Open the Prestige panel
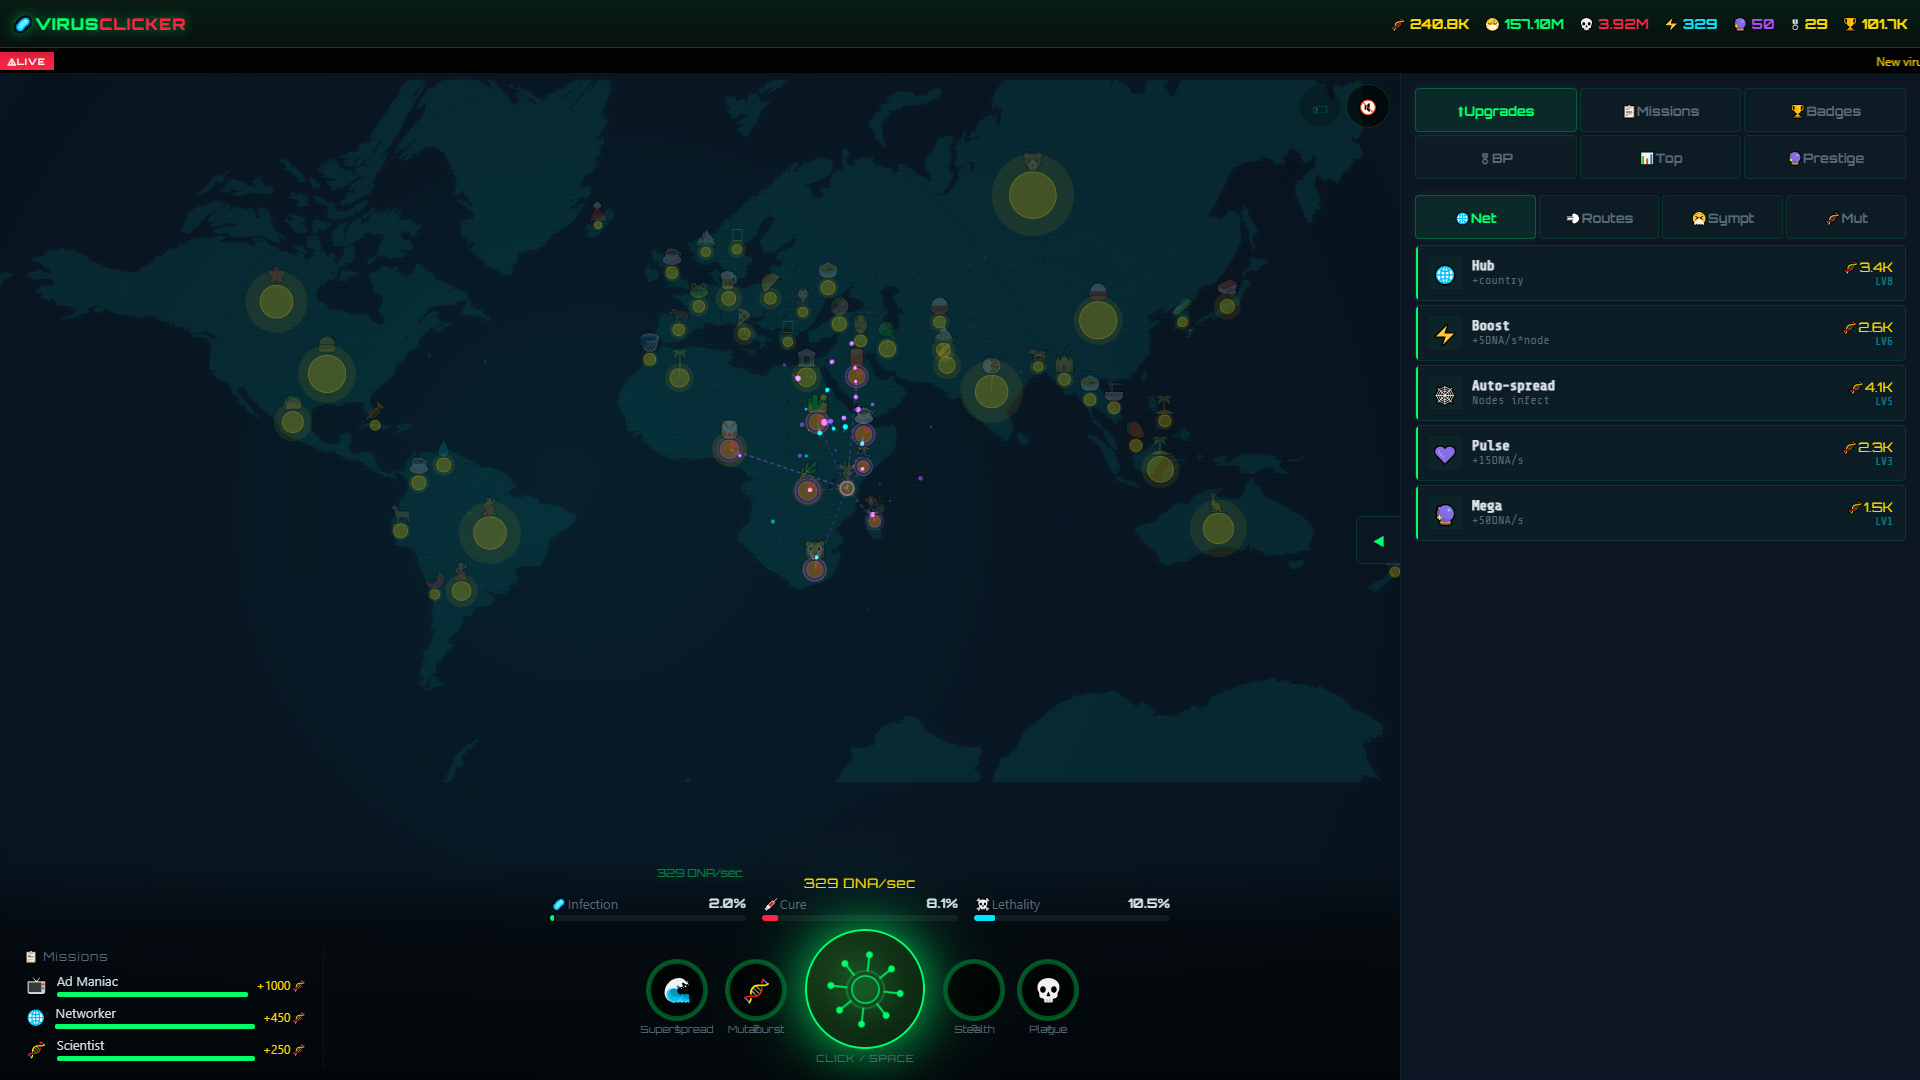1920x1080 pixels. (1825, 157)
